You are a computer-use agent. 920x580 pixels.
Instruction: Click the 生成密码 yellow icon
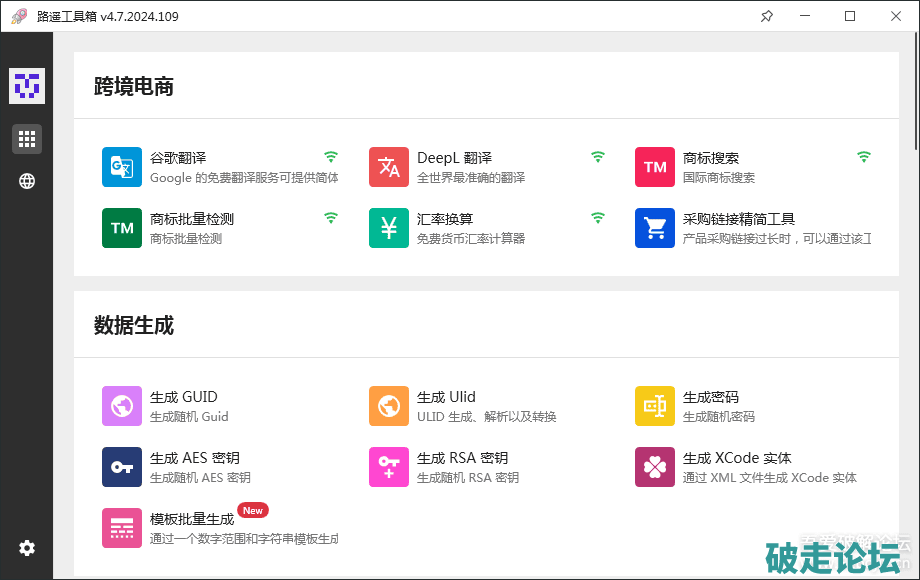point(655,406)
